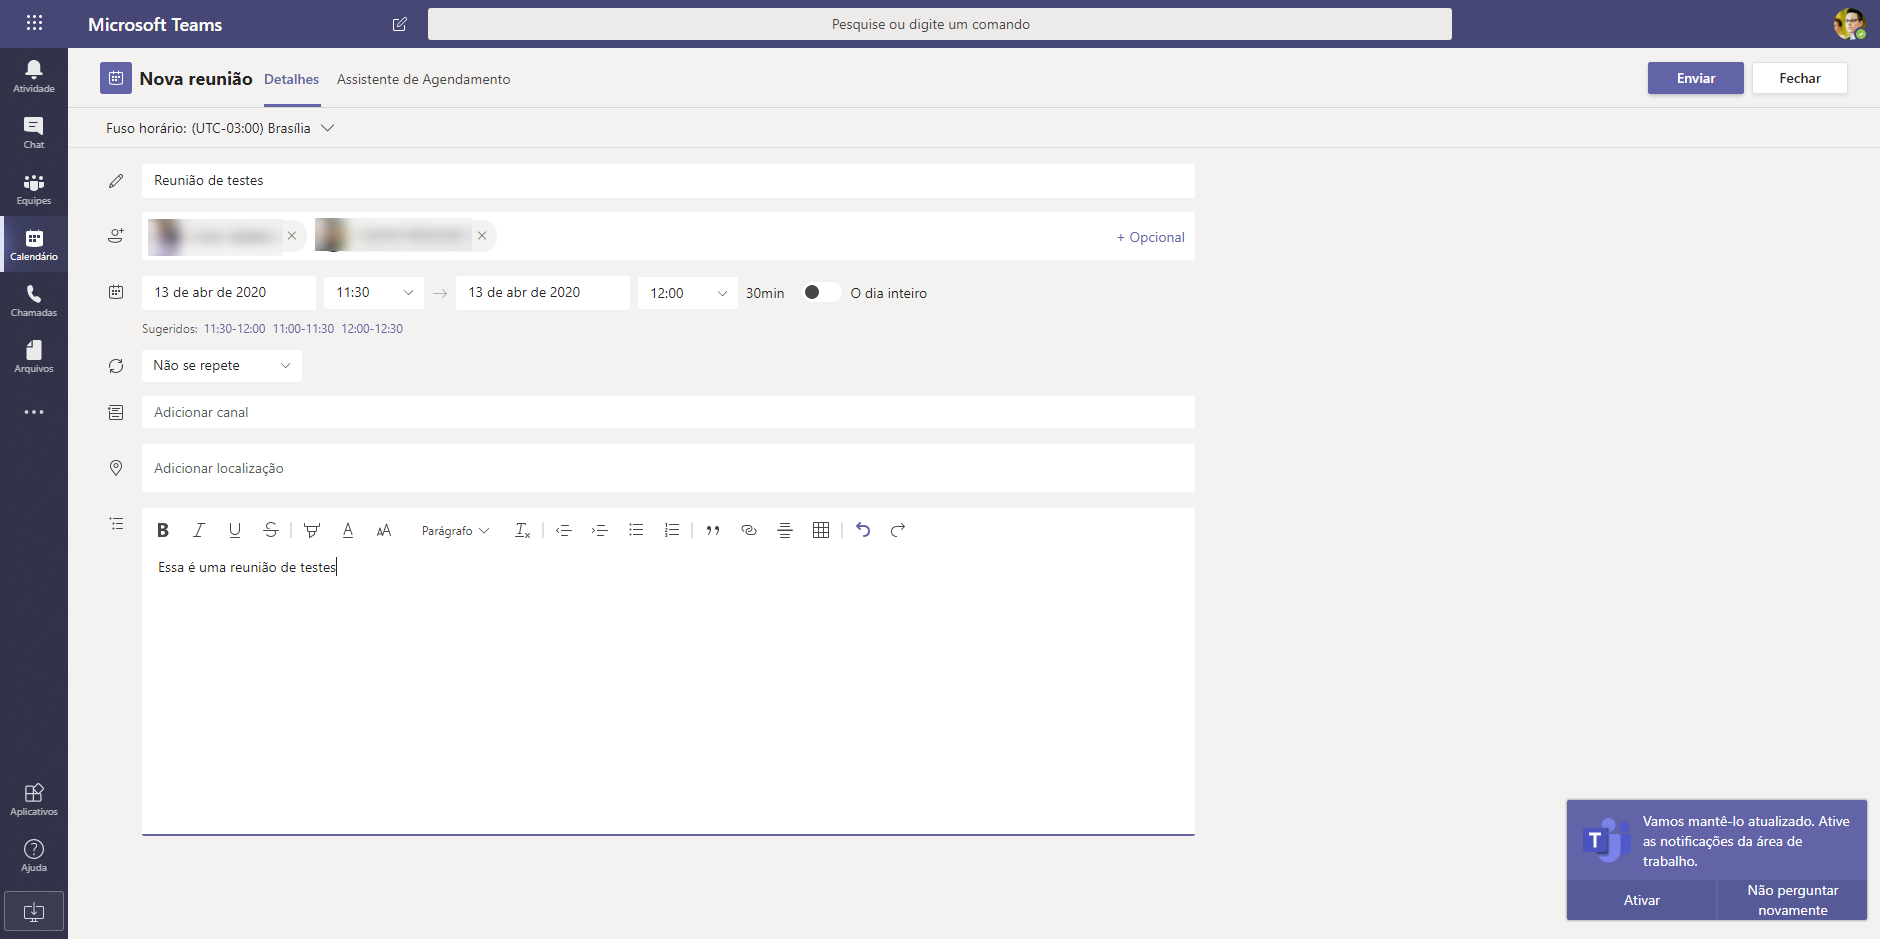This screenshot has height=939, width=1880.
Task: Open Atividade in the sidebar
Action: coord(34,76)
